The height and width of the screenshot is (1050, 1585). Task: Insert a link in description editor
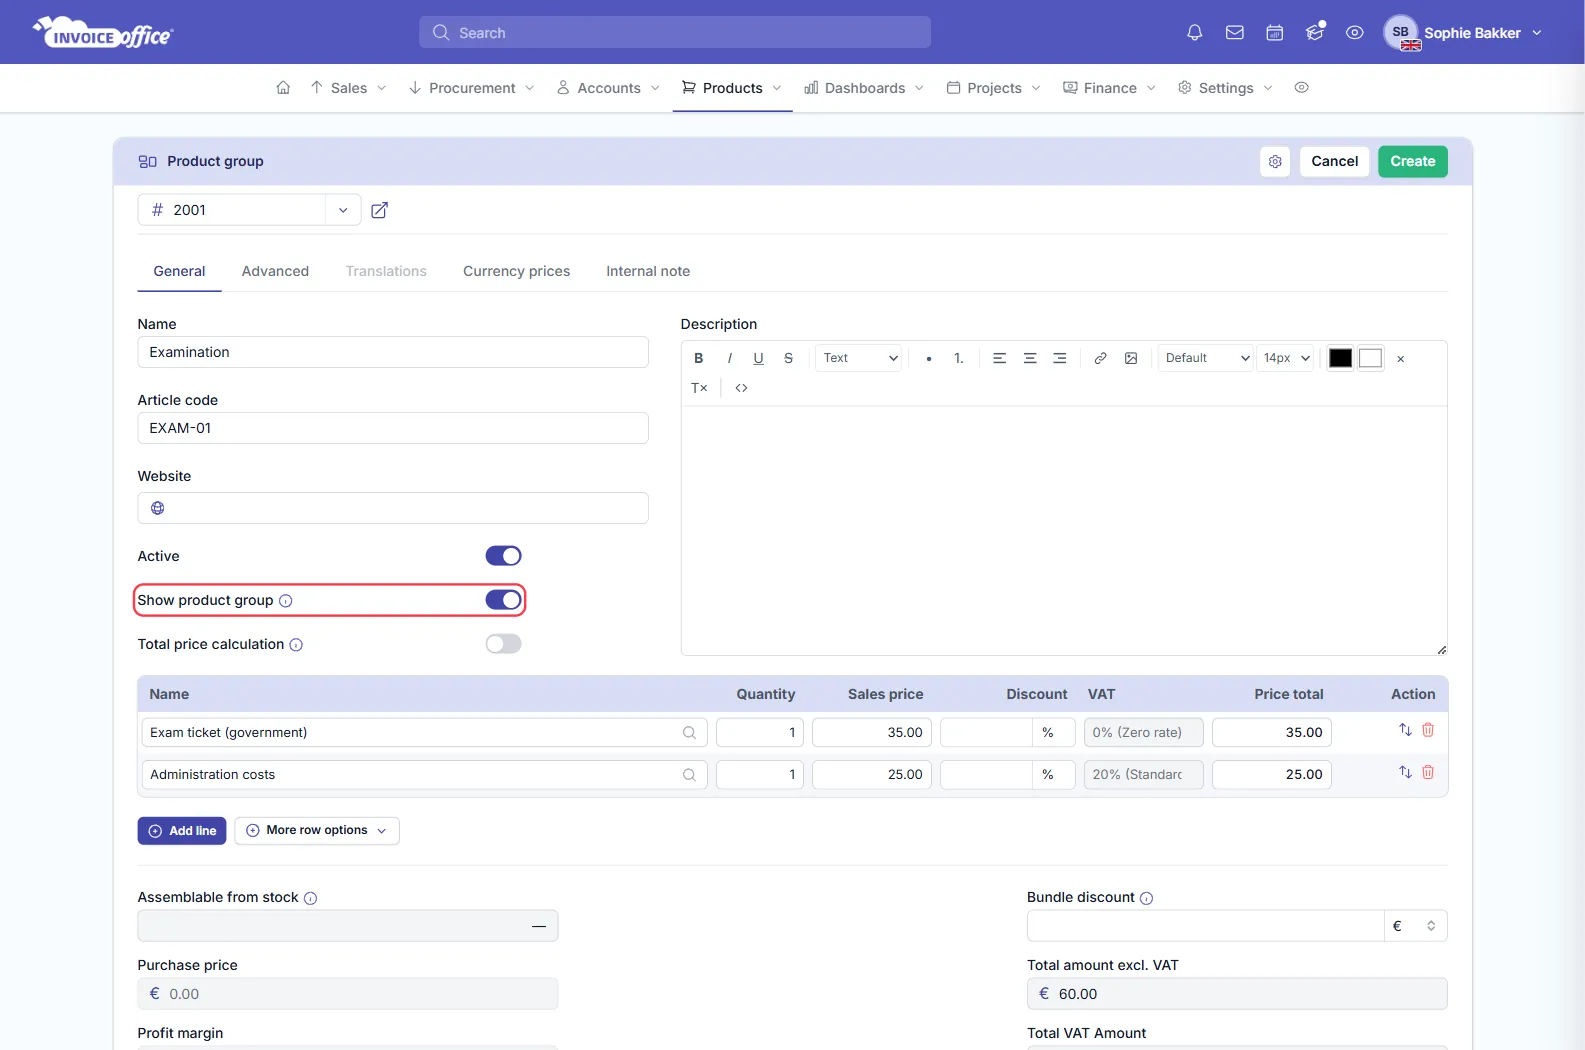(1100, 358)
